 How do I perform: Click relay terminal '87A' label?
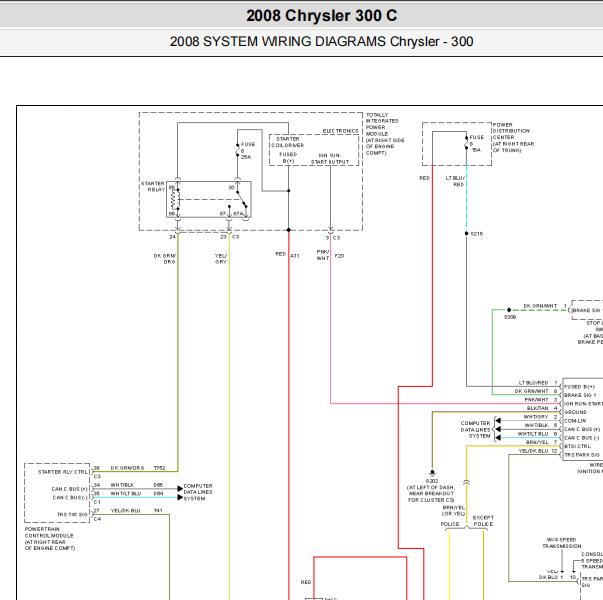(238, 213)
